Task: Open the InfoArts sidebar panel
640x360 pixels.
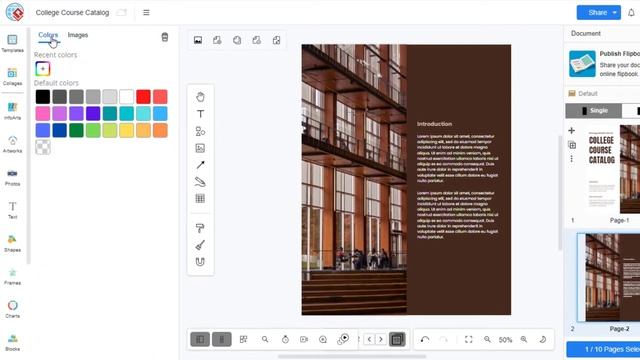Action: click(12, 111)
